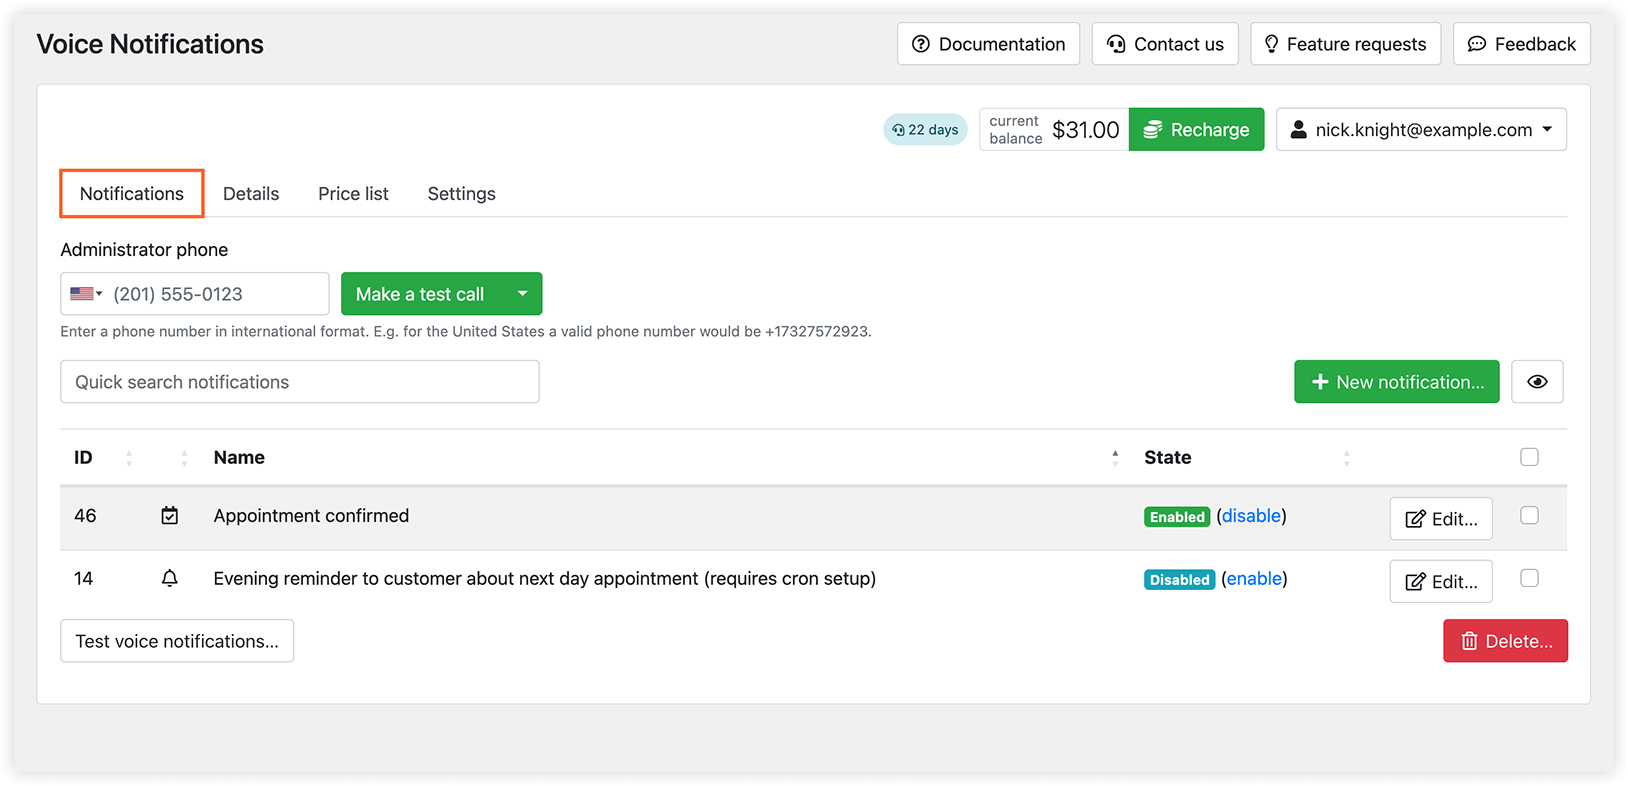Edit the Evening reminder notification
The width and height of the screenshot is (1628, 786).
click(1441, 582)
